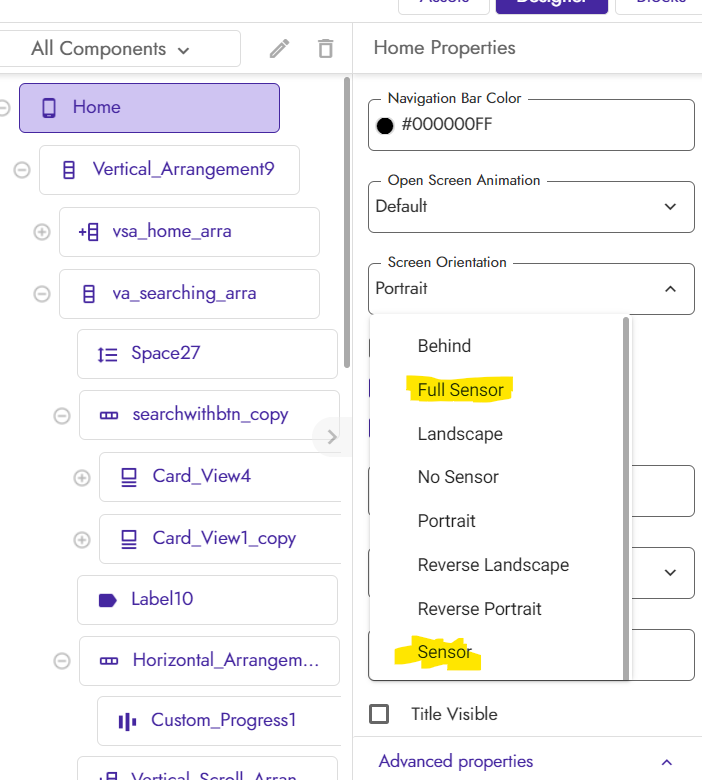
Task: Toggle the Title Visible checkbox
Action: click(x=379, y=714)
